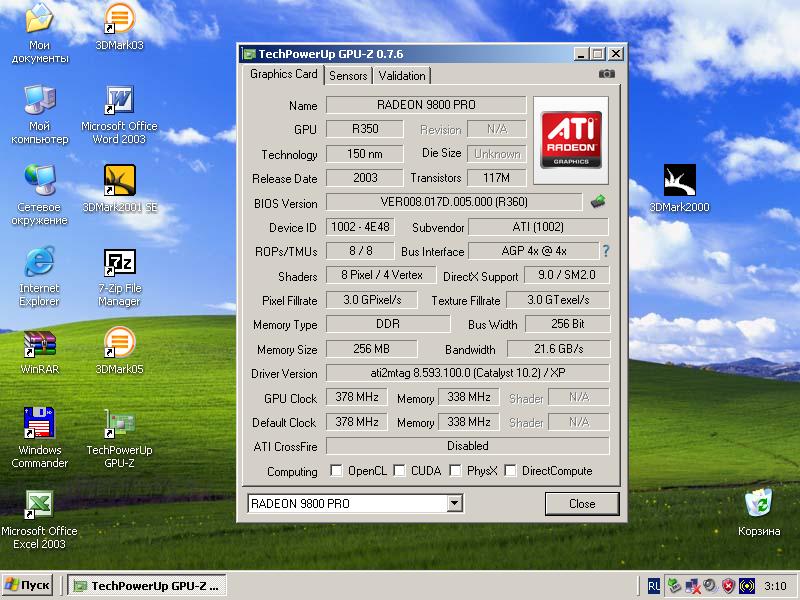The image size is (800, 600).
Task: Click the DirectX Support value 9.0 / SM2.0
Action: 566,275
